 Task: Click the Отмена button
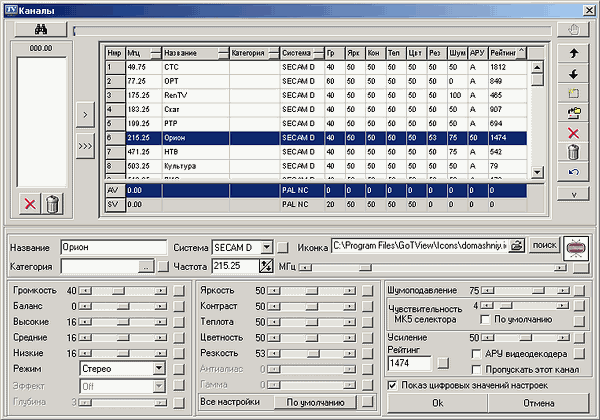[539, 402]
